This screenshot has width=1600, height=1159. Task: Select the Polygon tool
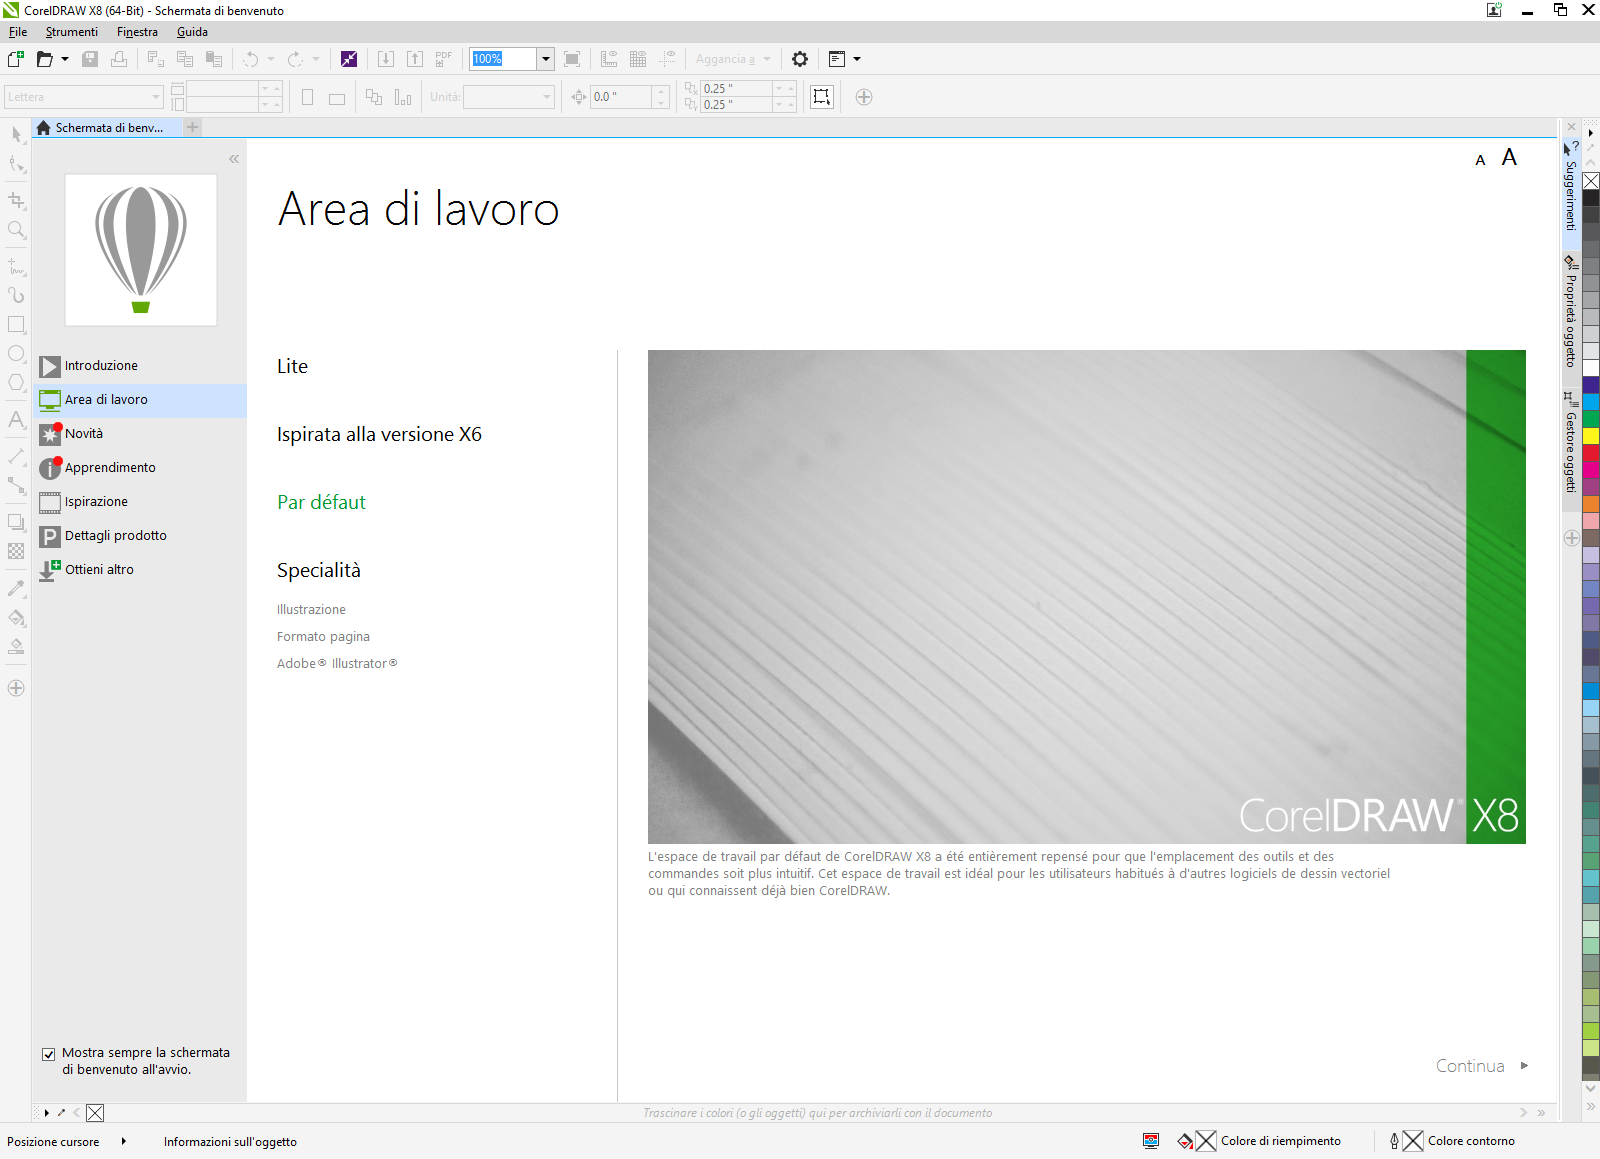[16, 383]
